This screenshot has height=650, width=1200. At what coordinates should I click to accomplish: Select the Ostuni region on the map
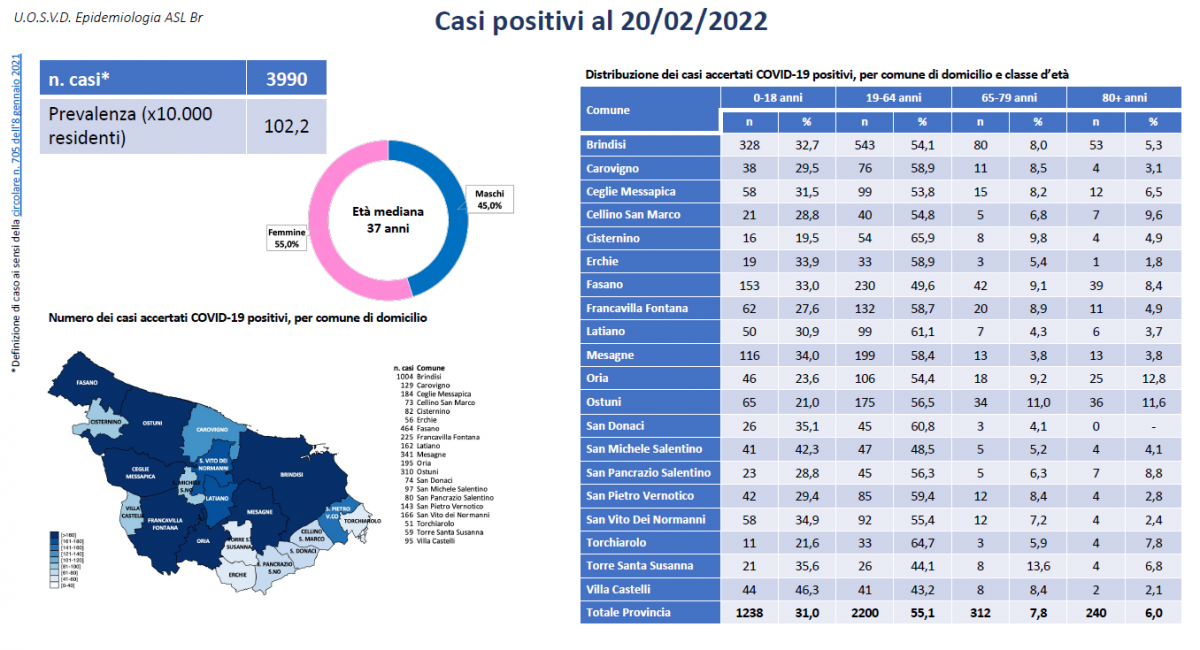point(153,424)
